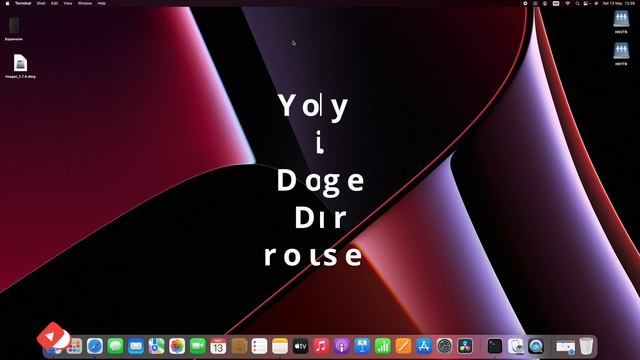Open the Edit menu
This screenshot has height=360, width=640.
[54, 3]
